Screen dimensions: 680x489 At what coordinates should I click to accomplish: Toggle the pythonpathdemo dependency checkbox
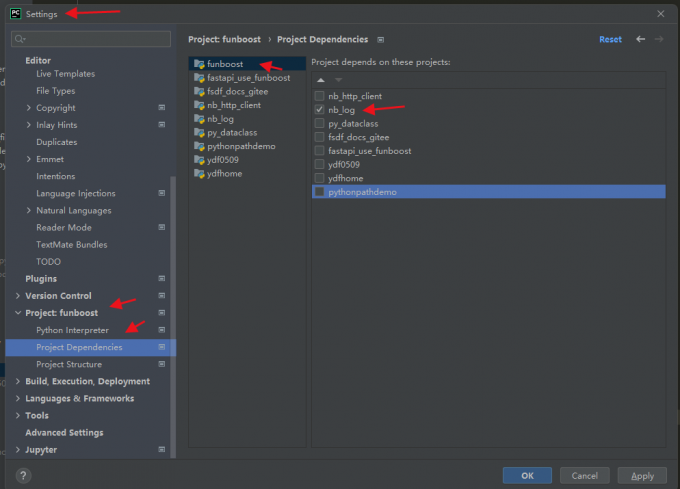(320, 192)
